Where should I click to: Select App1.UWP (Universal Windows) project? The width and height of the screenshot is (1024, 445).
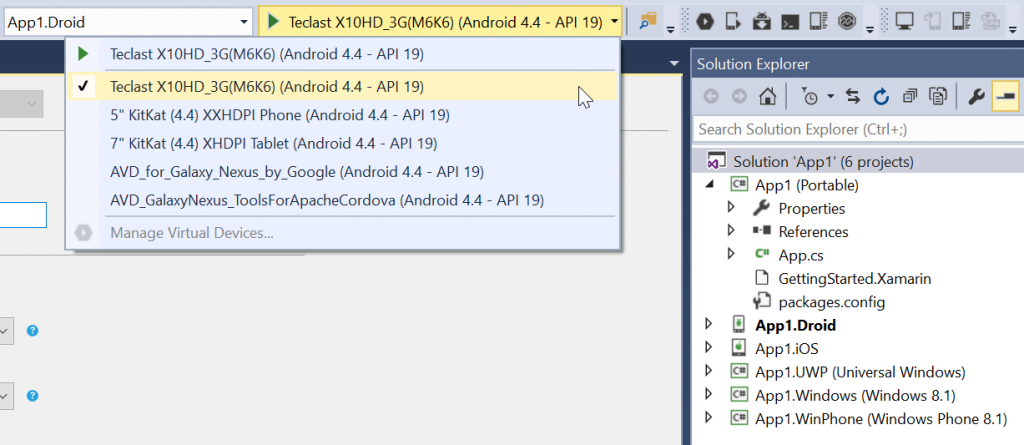coord(860,372)
